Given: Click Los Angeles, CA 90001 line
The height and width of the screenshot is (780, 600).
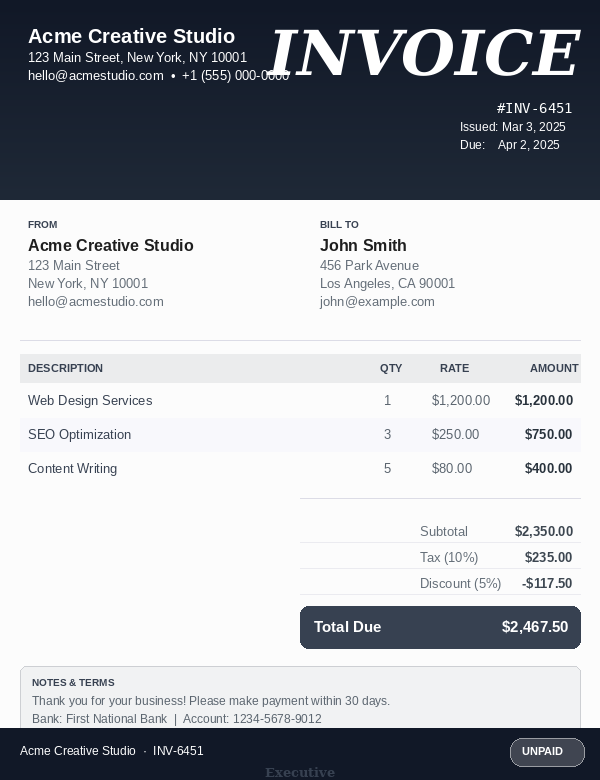Looking at the screenshot, I should pyautogui.click(x=387, y=284).
